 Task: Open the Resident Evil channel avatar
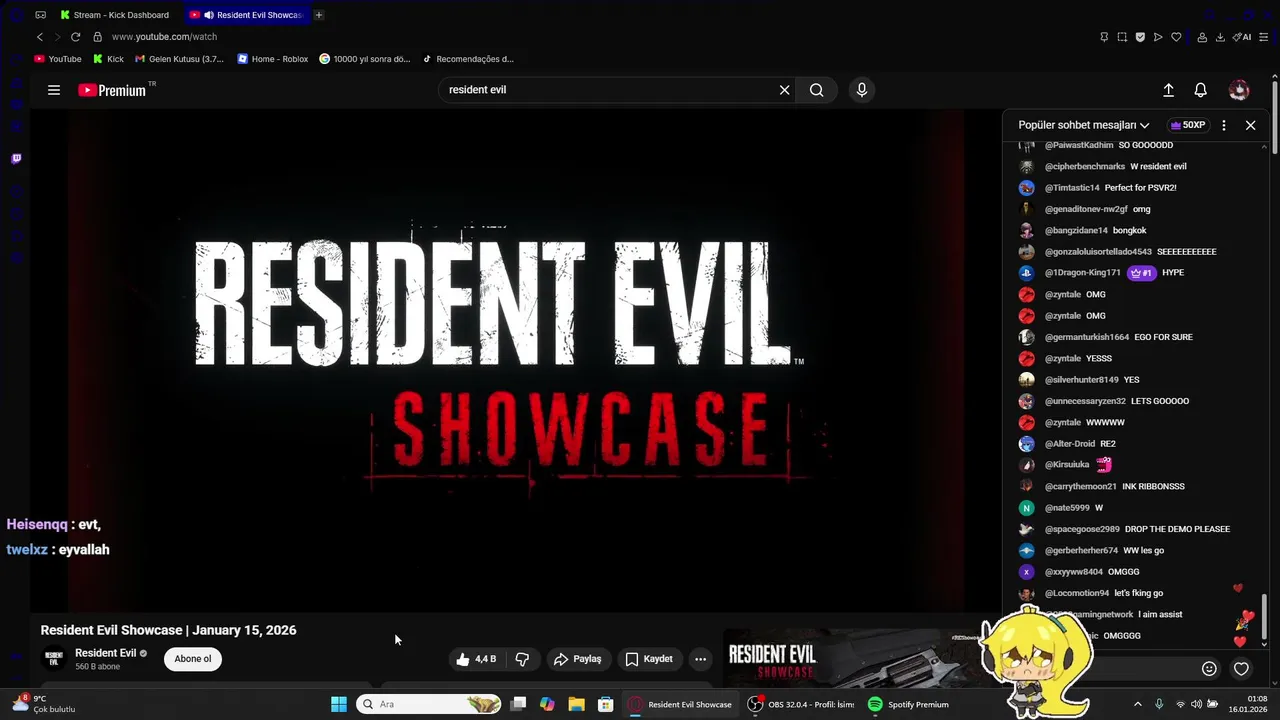click(x=54, y=659)
